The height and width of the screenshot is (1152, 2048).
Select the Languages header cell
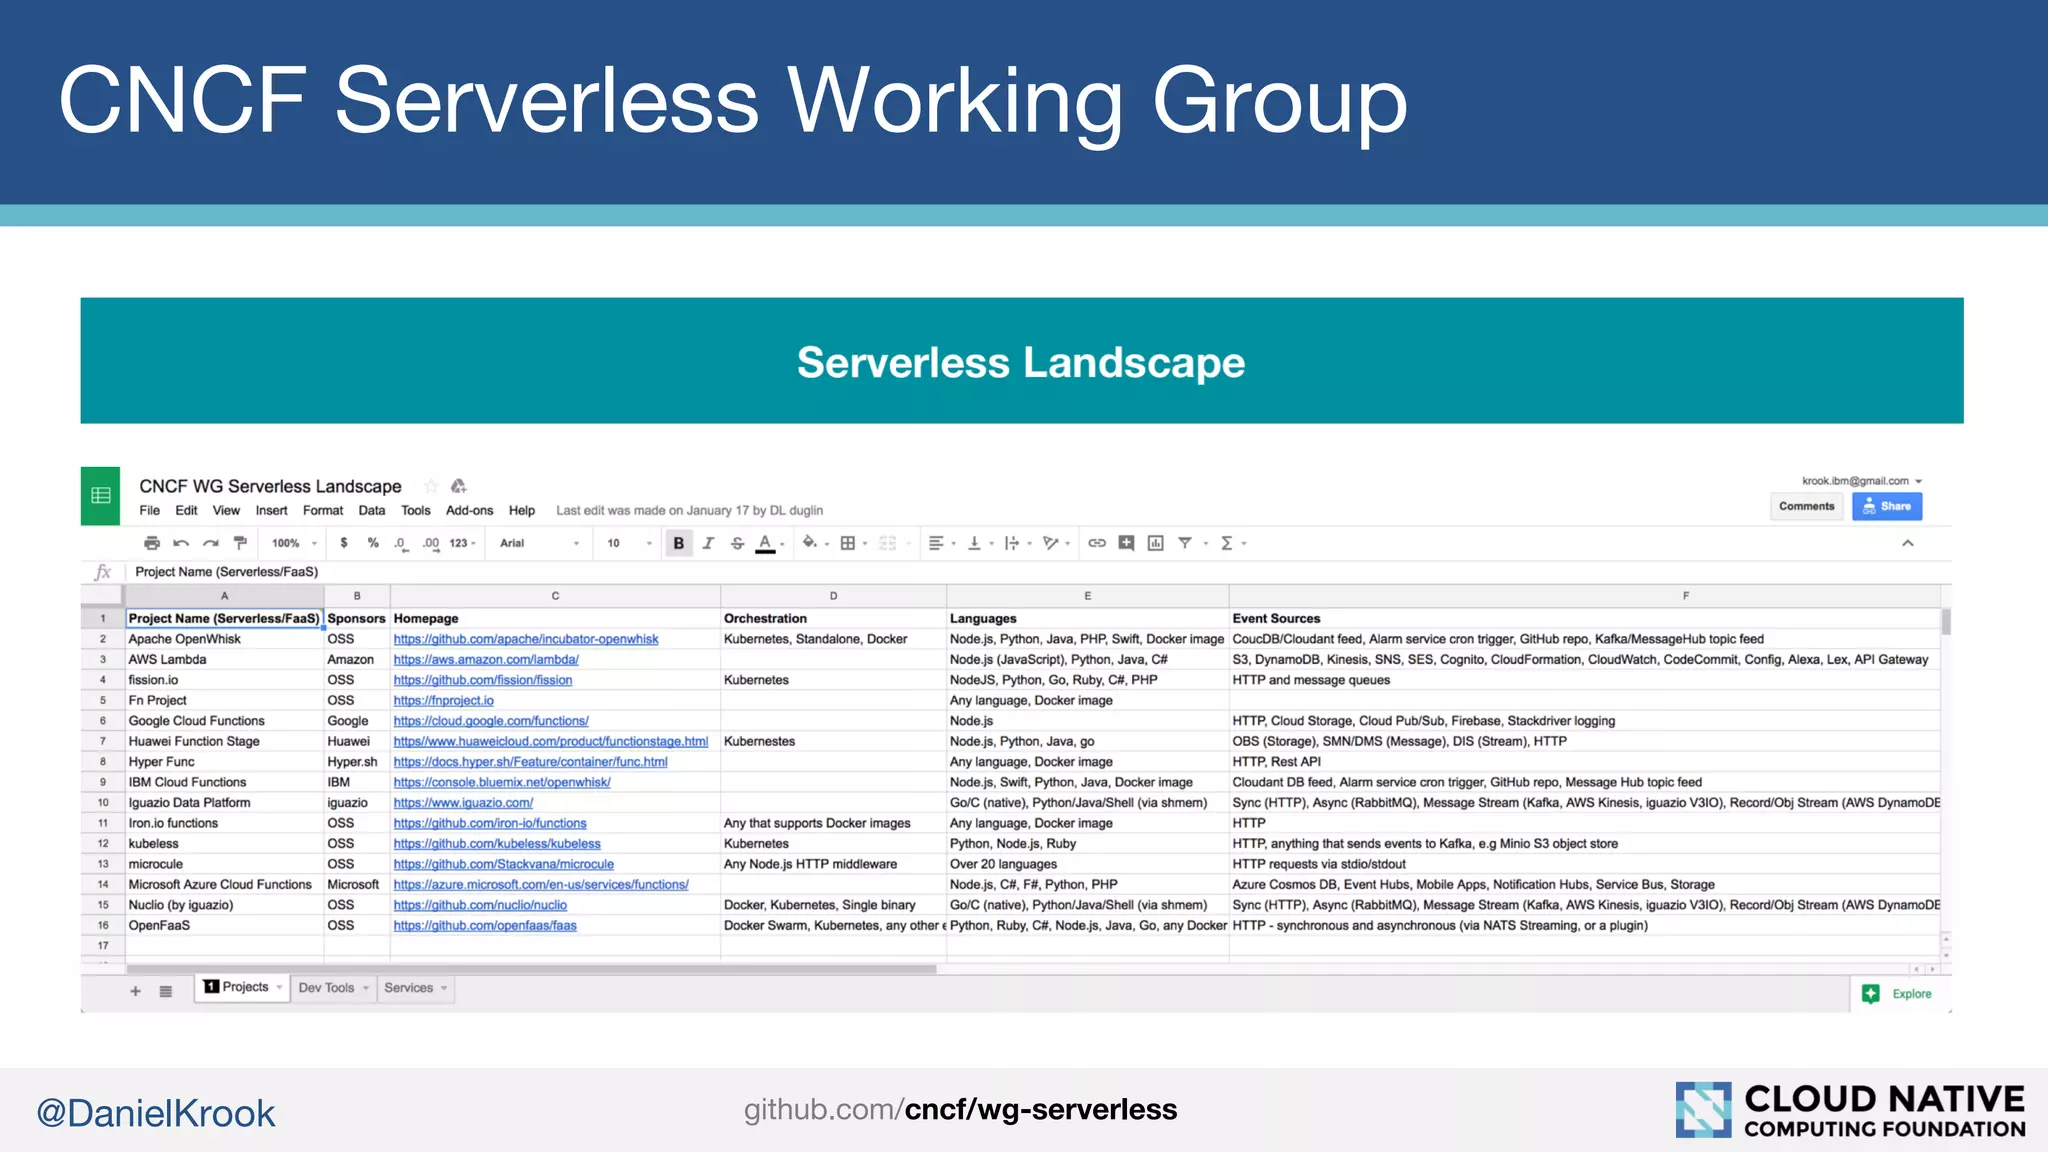click(x=1088, y=619)
